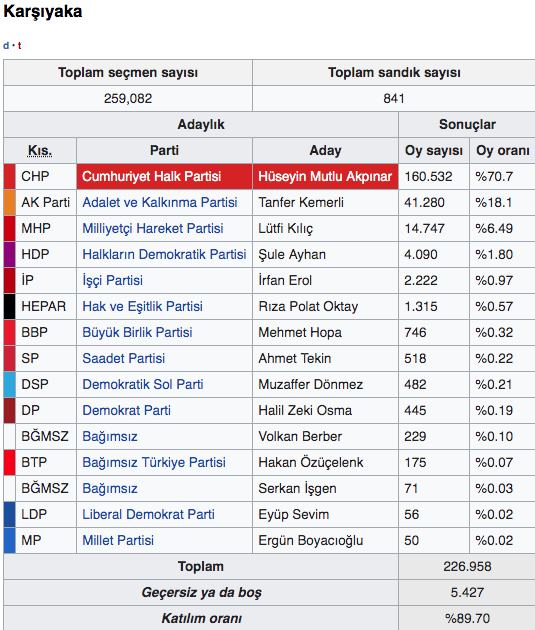Click the Sonuçlar header cell

pyautogui.click(x=467, y=125)
